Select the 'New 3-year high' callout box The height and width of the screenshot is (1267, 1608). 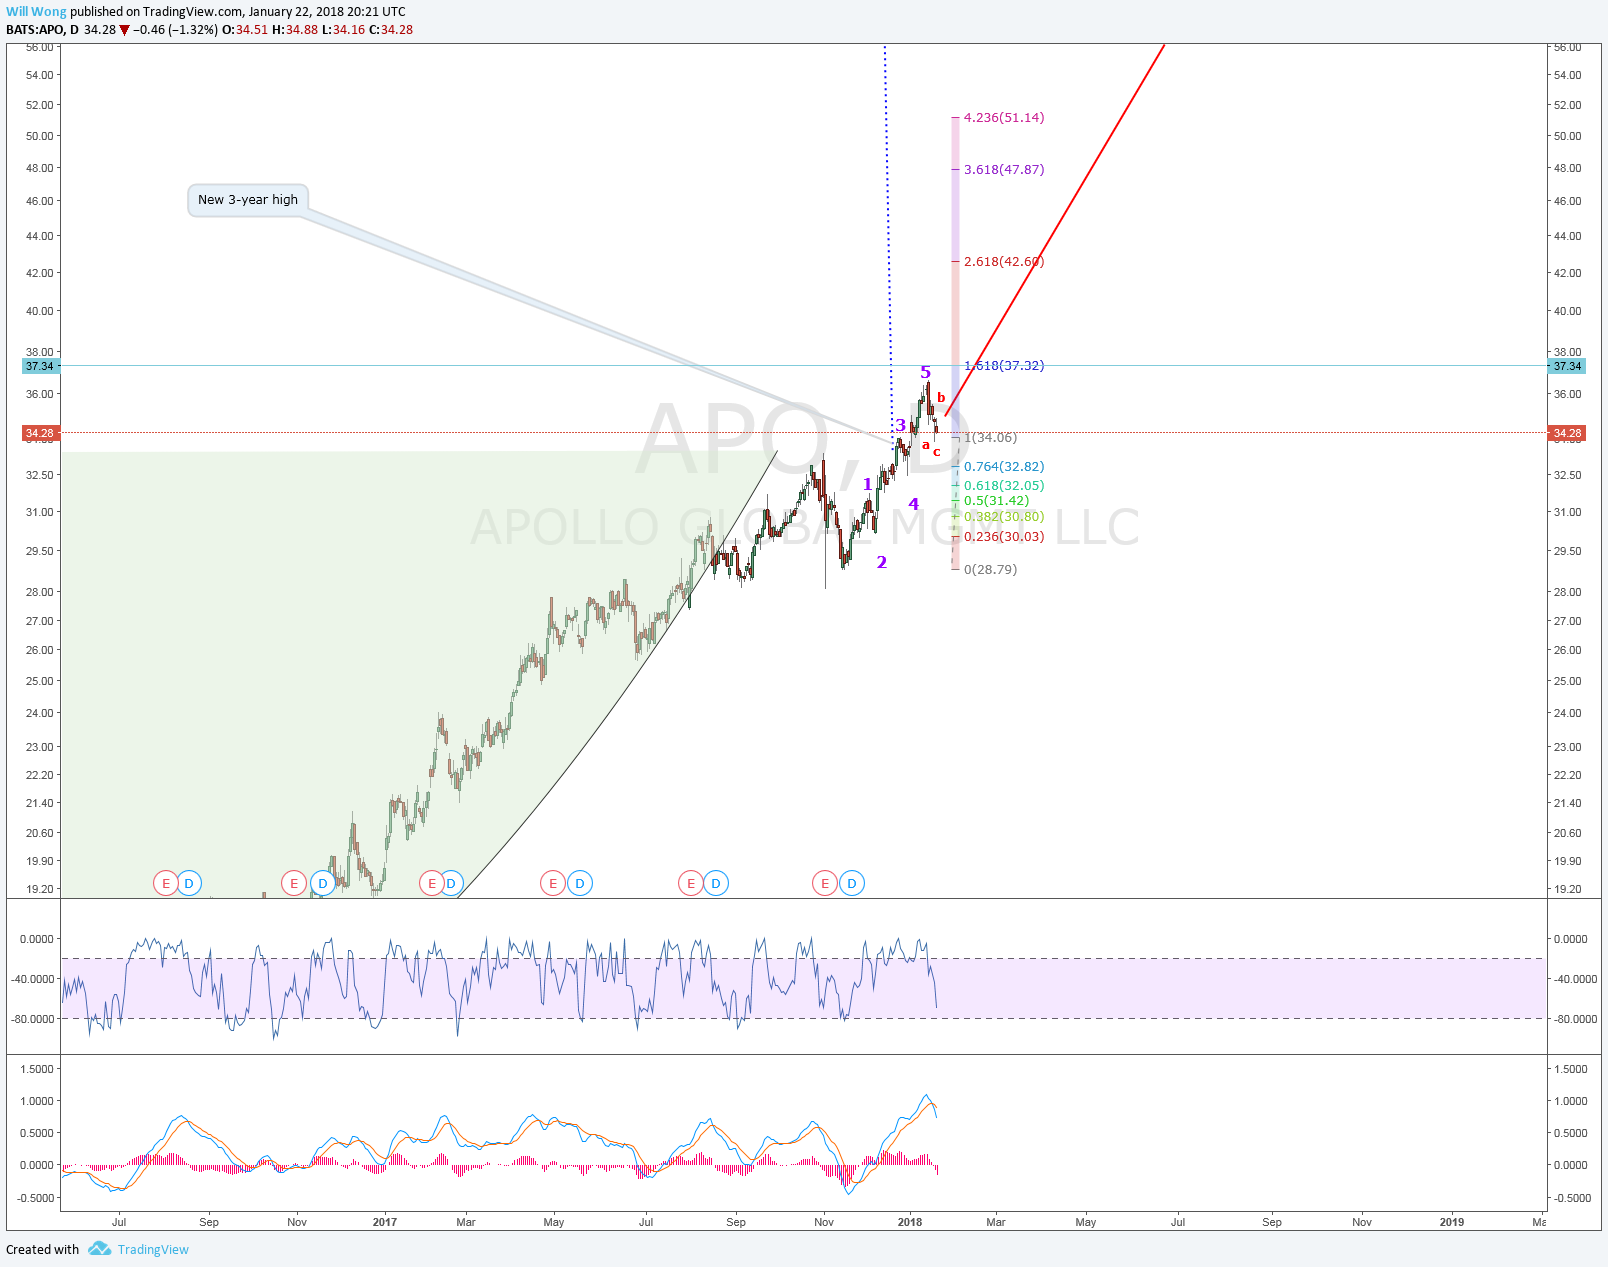pyautogui.click(x=248, y=200)
